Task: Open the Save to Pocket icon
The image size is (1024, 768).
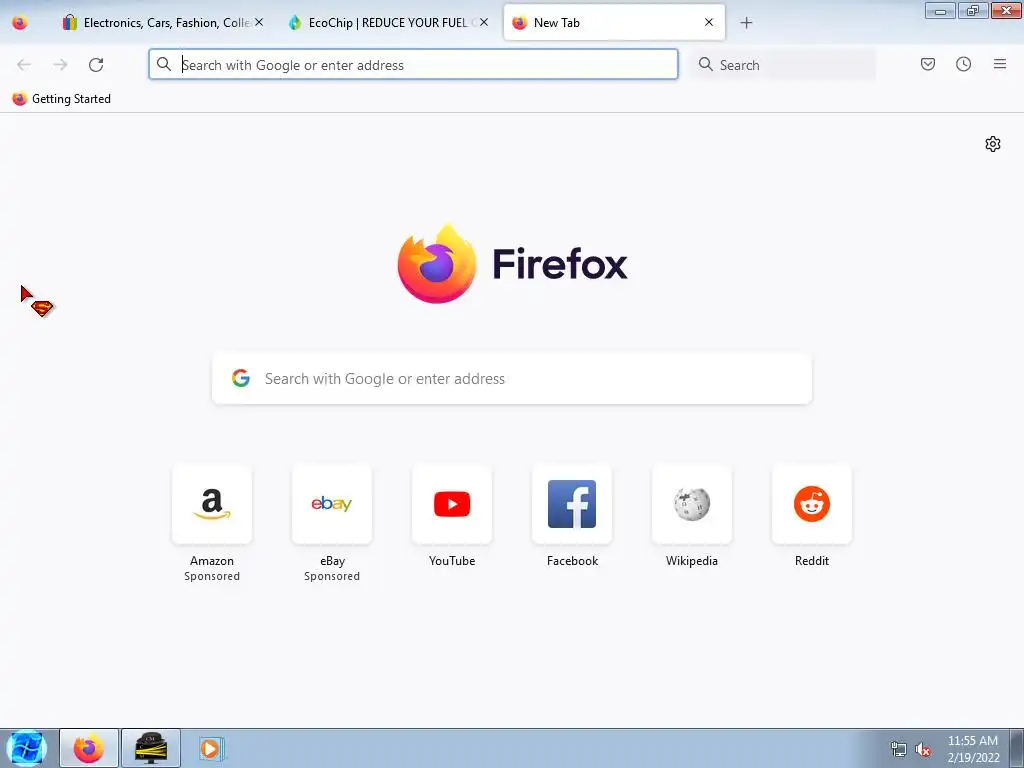Action: click(927, 64)
